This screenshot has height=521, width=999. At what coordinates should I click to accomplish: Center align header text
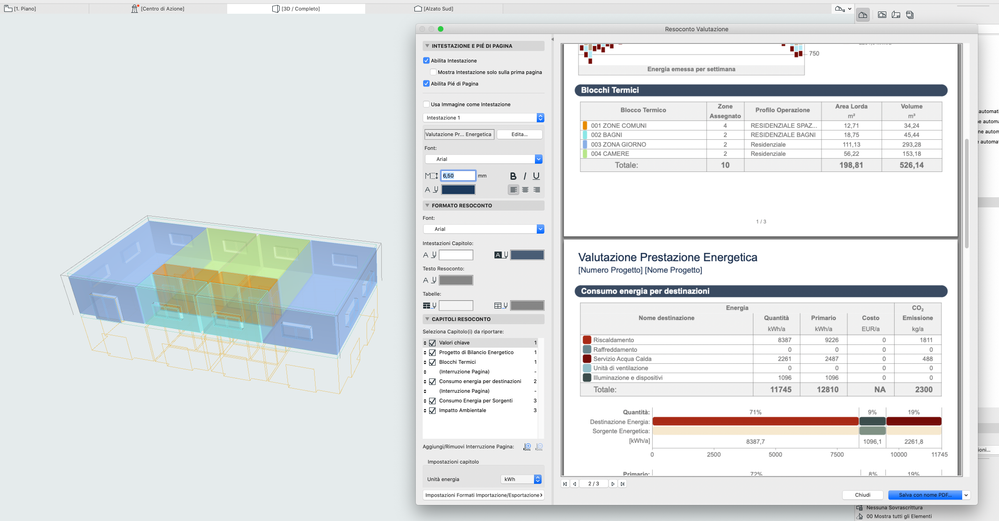click(525, 190)
